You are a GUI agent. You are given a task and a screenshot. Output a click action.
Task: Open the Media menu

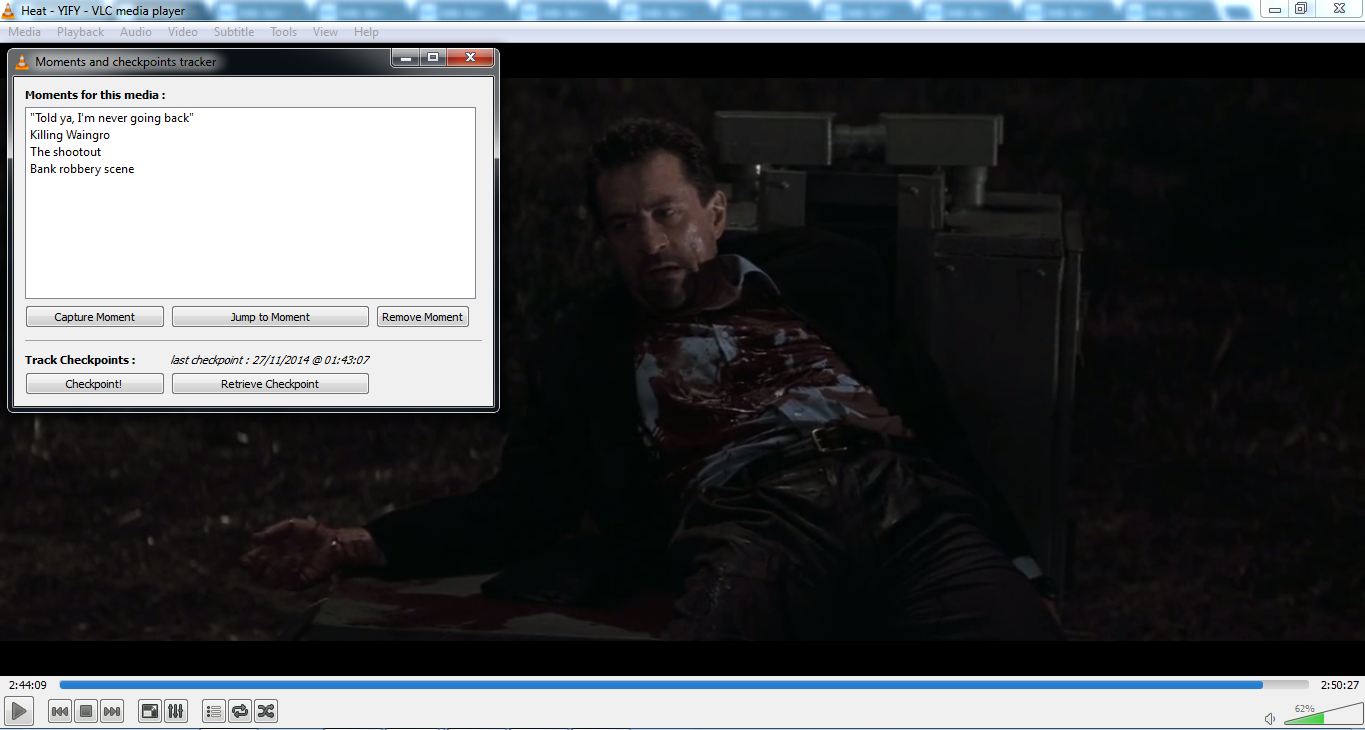click(25, 32)
